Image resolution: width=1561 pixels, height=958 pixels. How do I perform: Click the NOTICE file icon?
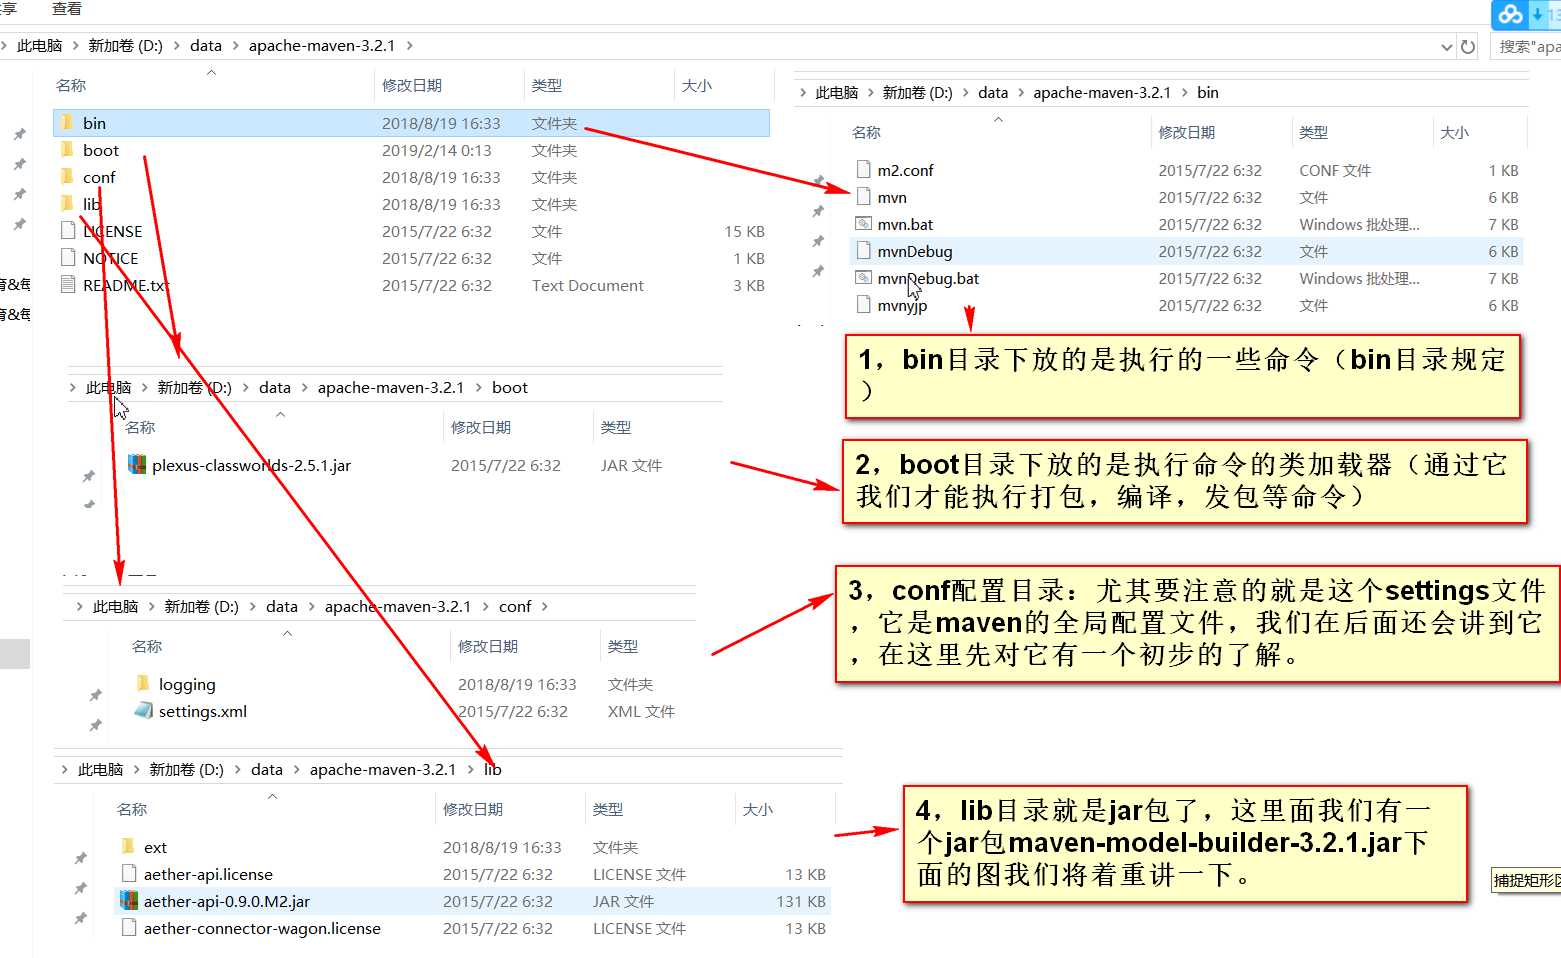pyautogui.click(x=68, y=257)
